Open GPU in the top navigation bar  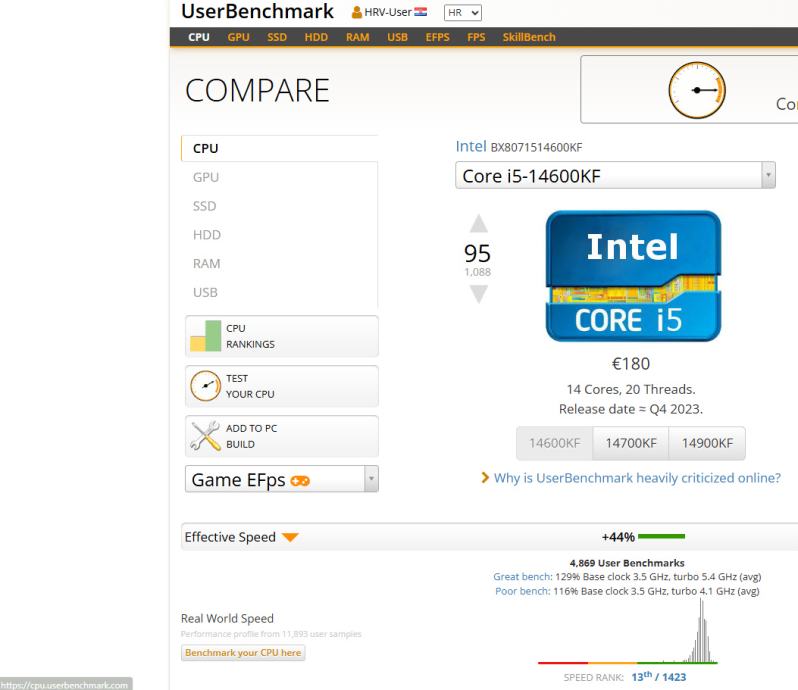pyautogui.click(x=238, y=37)
